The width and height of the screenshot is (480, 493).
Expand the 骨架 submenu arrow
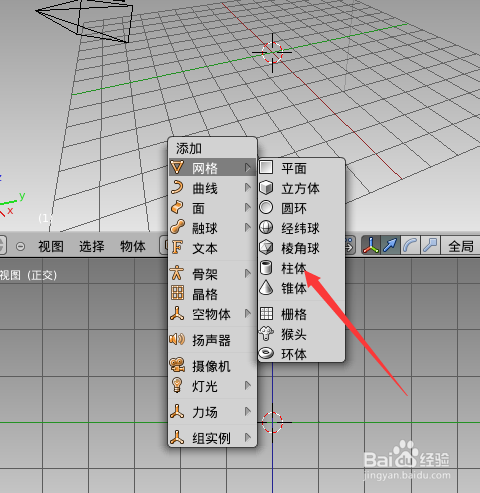(248, 274)
